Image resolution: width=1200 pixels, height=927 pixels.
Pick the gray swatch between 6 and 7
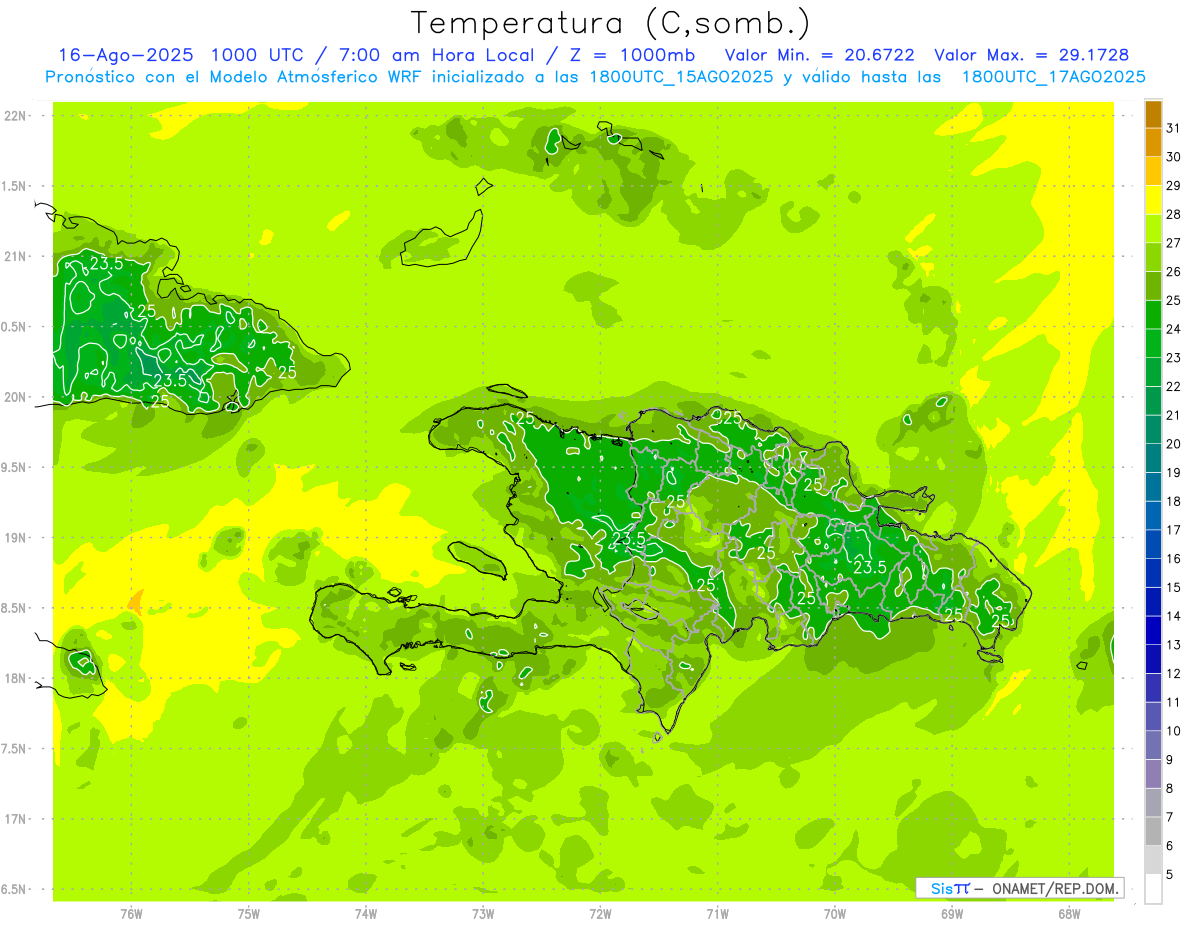pyautogui.click(x=1153, y=831)
